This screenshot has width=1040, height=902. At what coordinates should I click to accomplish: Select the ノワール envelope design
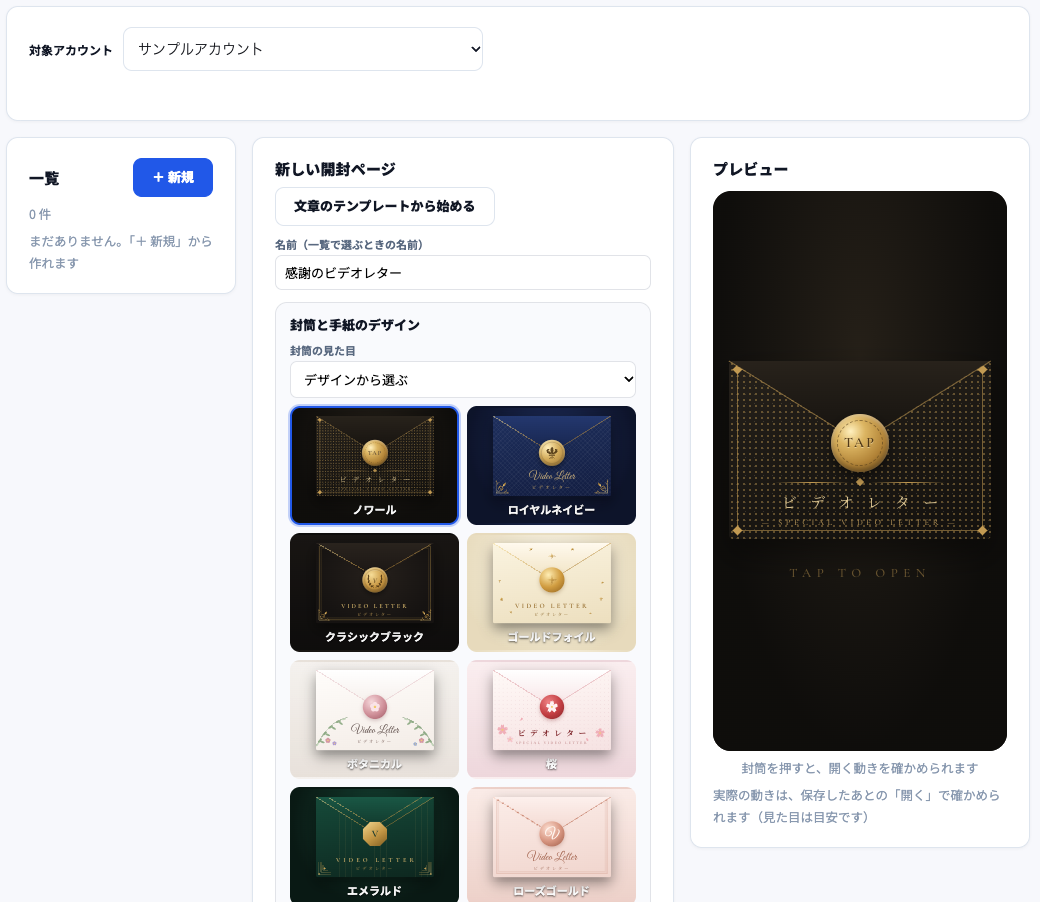click(x=374, y=465)
